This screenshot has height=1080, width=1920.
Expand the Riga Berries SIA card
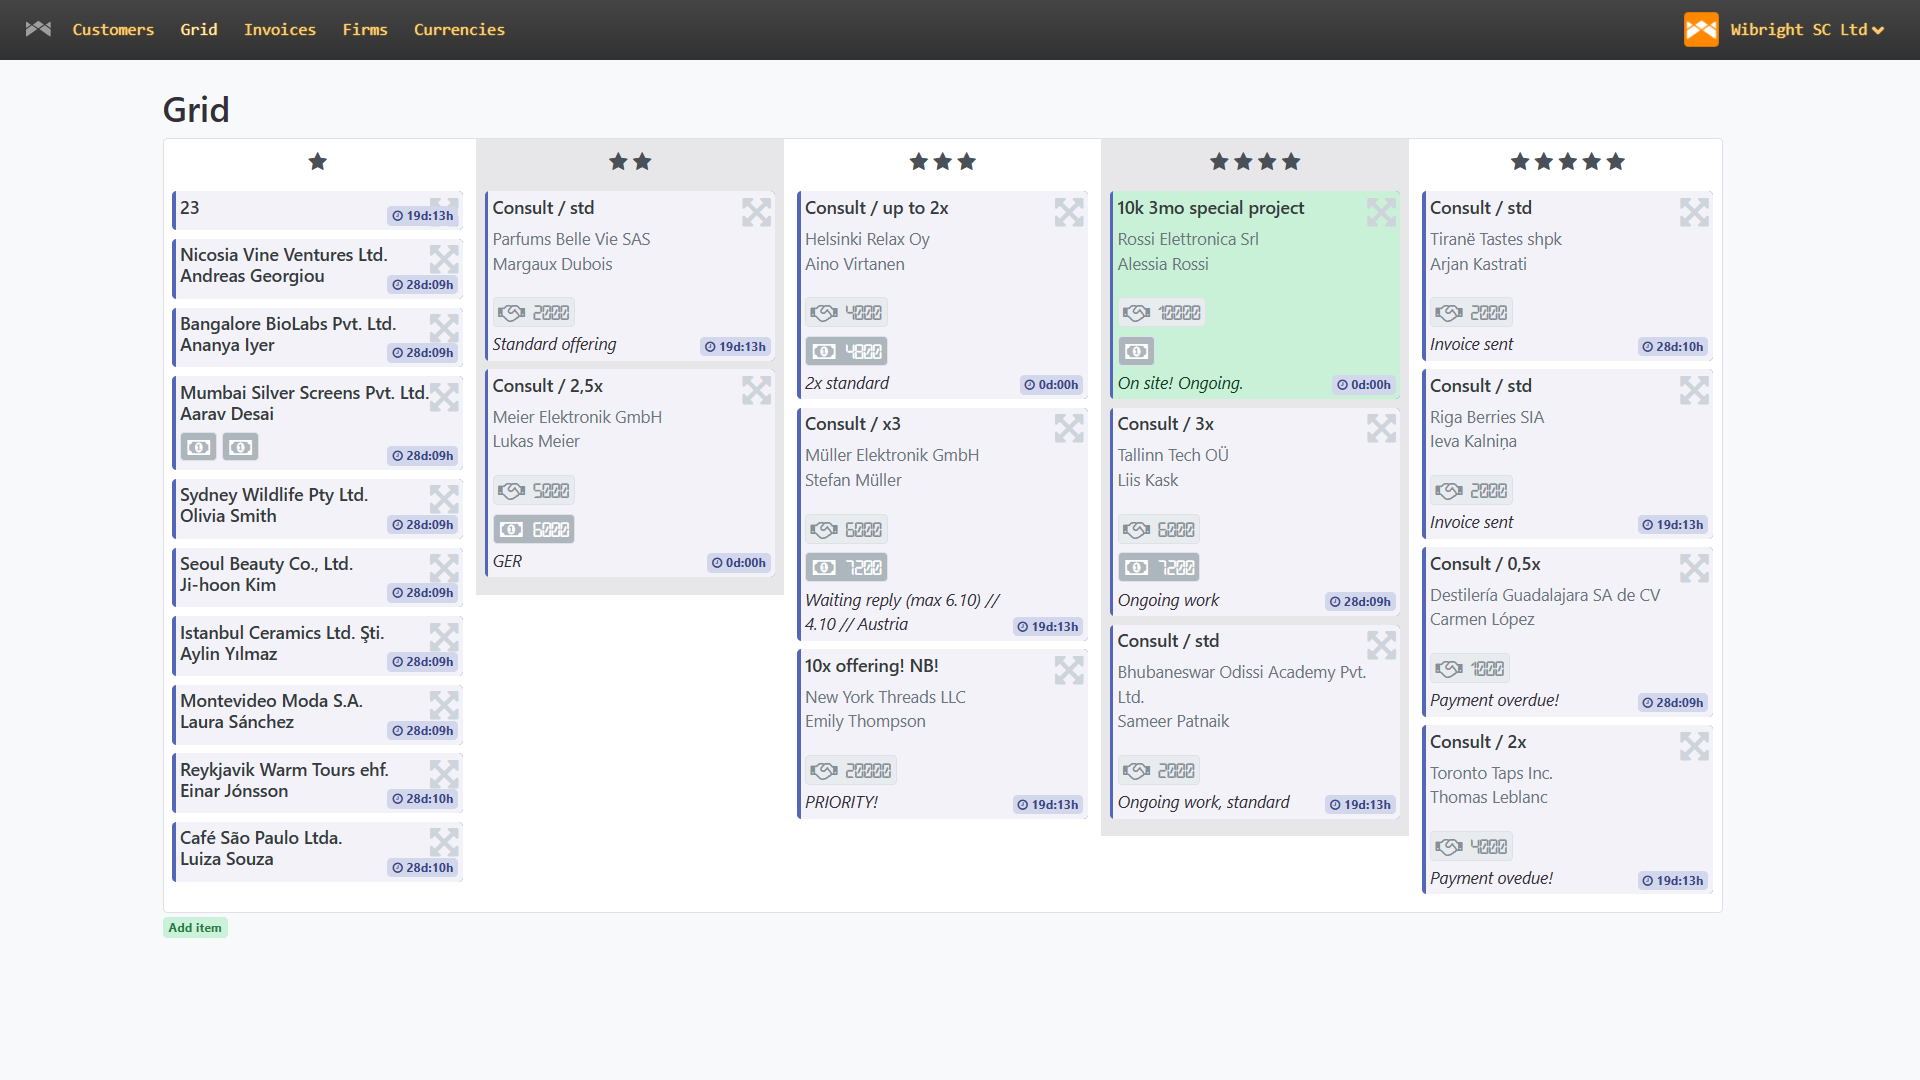click(x=1694, y=390)
